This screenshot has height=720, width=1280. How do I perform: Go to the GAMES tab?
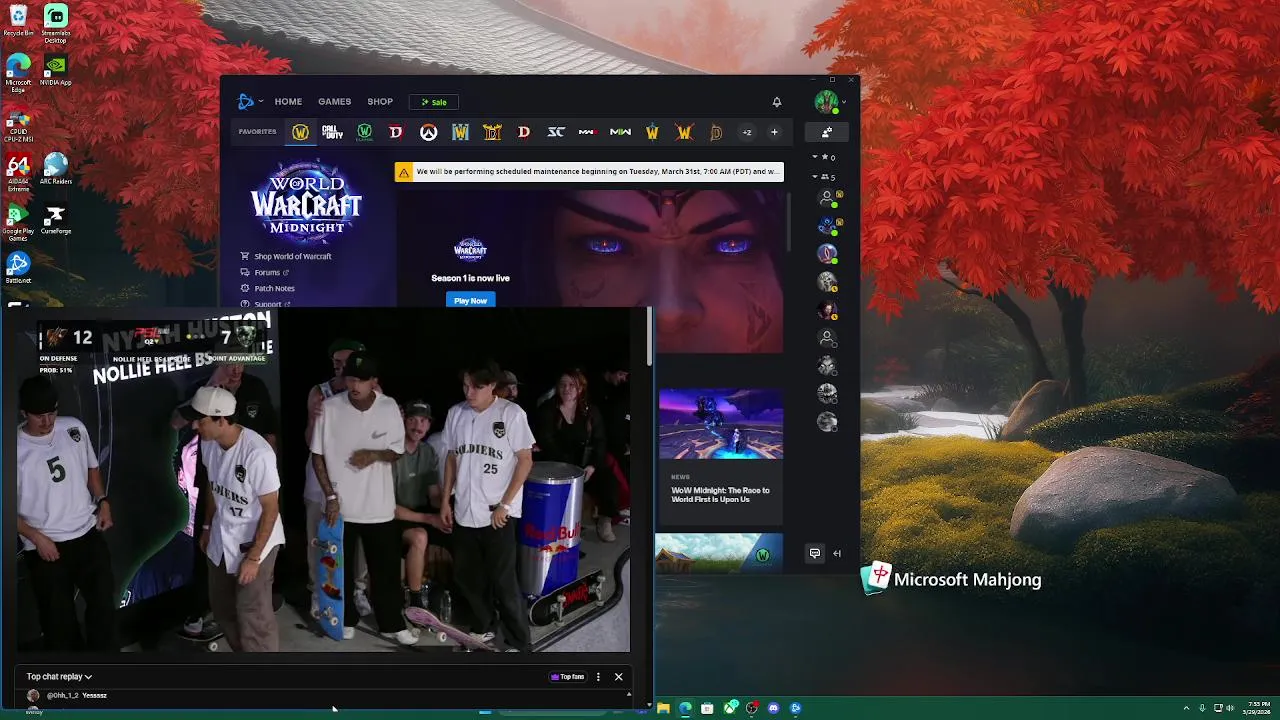pos(334,101)
